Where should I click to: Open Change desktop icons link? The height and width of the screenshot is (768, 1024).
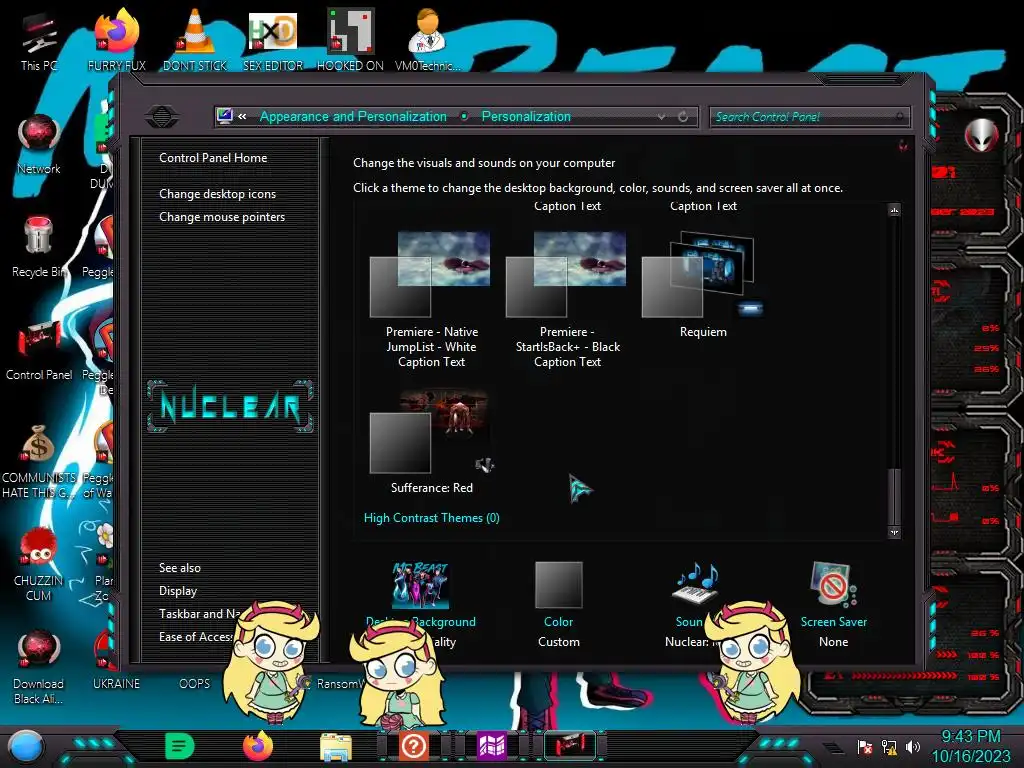click(x=217, y=194)
